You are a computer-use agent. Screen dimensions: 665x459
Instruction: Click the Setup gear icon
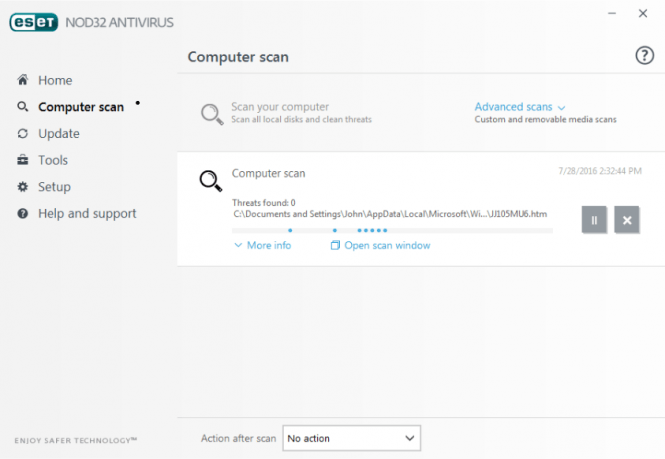(x=22, y=187)
